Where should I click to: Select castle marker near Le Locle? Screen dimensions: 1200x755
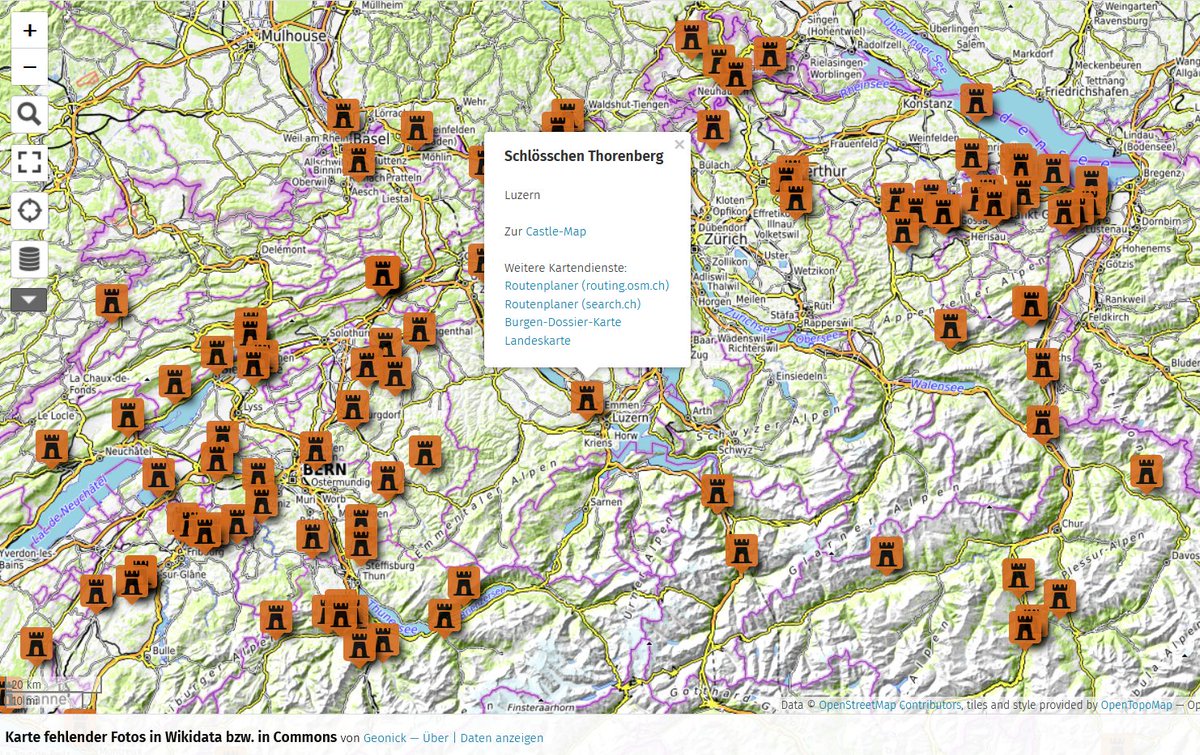tap(52, 448)
